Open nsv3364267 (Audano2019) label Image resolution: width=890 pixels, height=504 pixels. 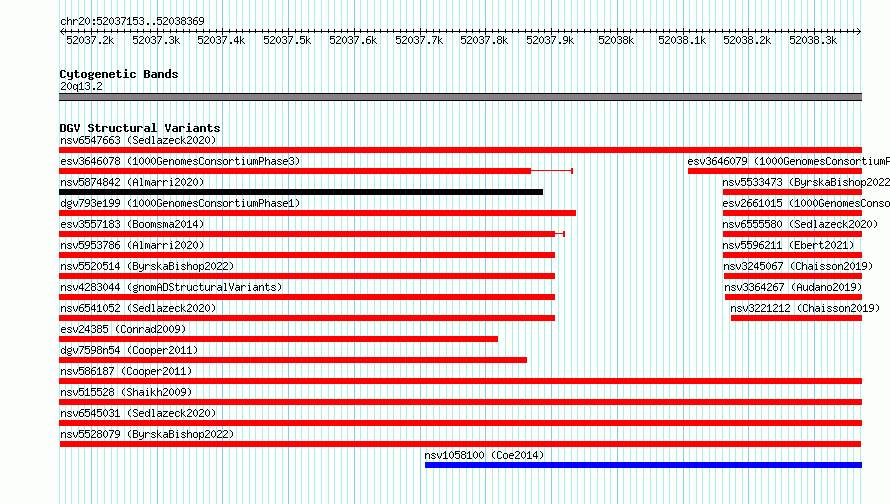pos(794,287)
